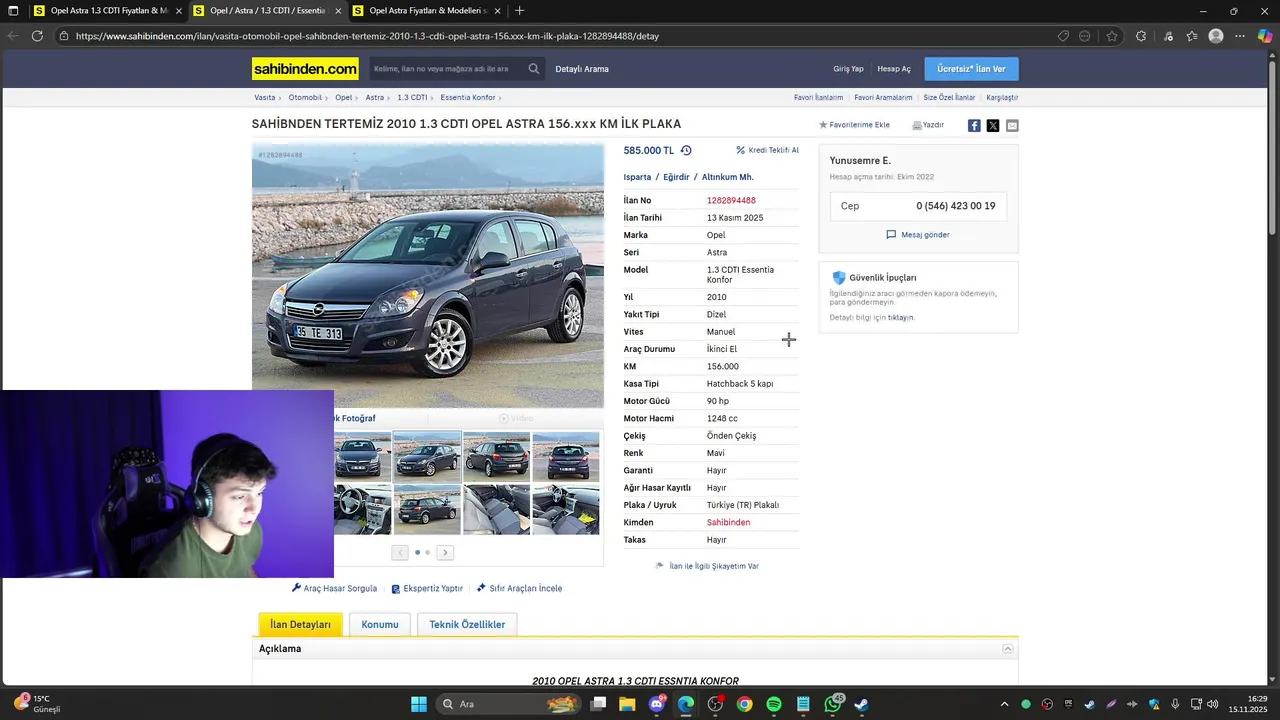Switch to Konumu tab
The width and height of the screenshot is (1280, 720).
(x=380, y=624)
